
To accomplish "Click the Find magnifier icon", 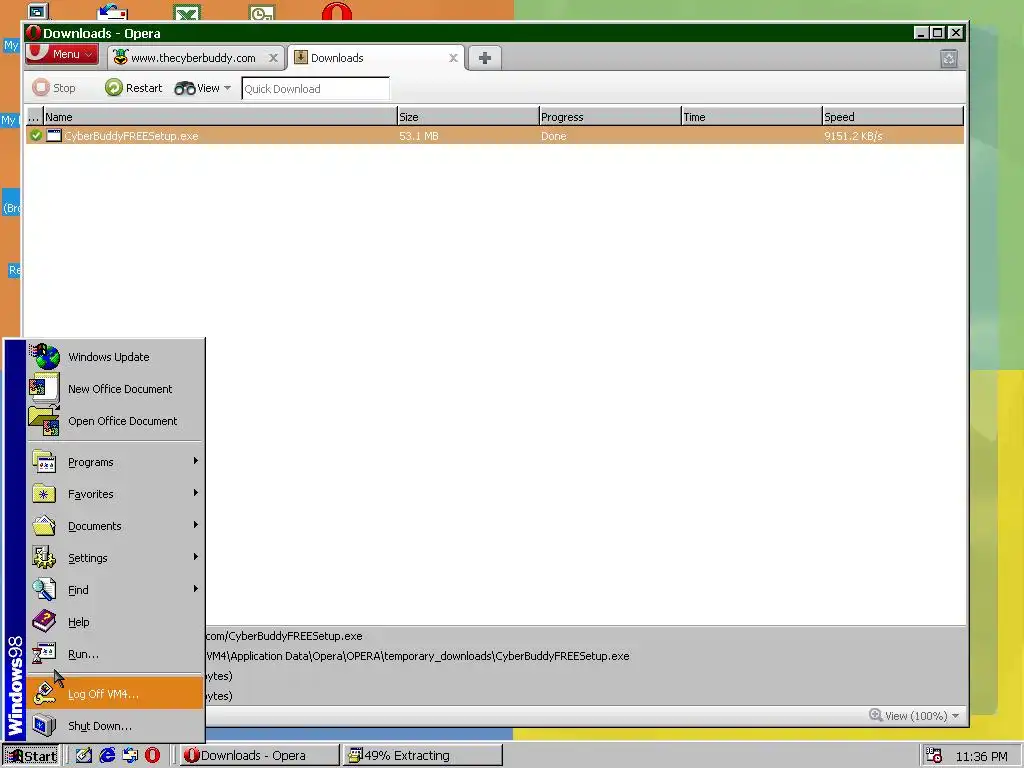I will (44, 590).
